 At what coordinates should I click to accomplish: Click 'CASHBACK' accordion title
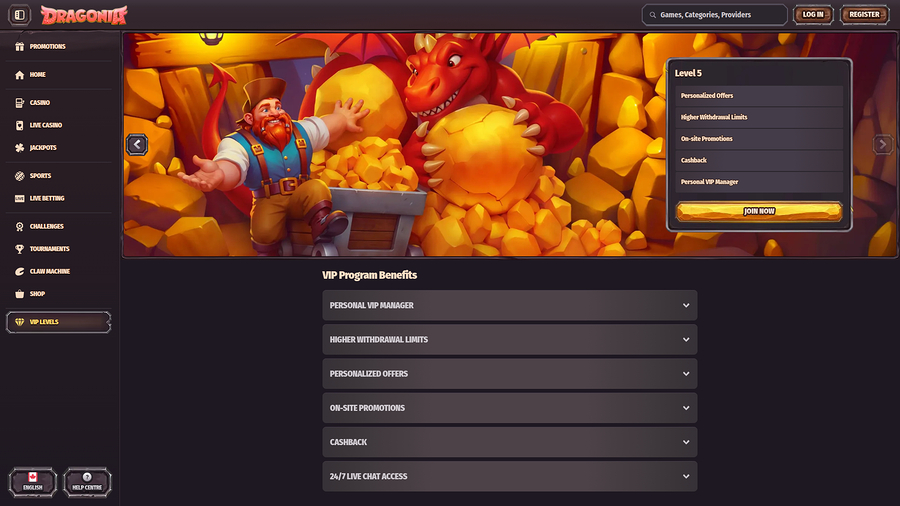tap(348, 442)
